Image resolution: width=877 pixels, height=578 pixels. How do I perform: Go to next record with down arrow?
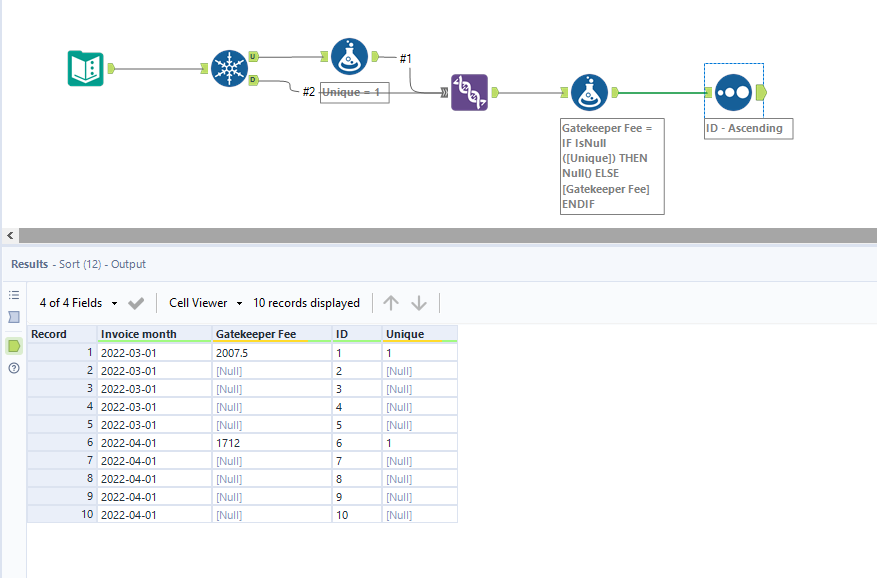coord(419,303)
